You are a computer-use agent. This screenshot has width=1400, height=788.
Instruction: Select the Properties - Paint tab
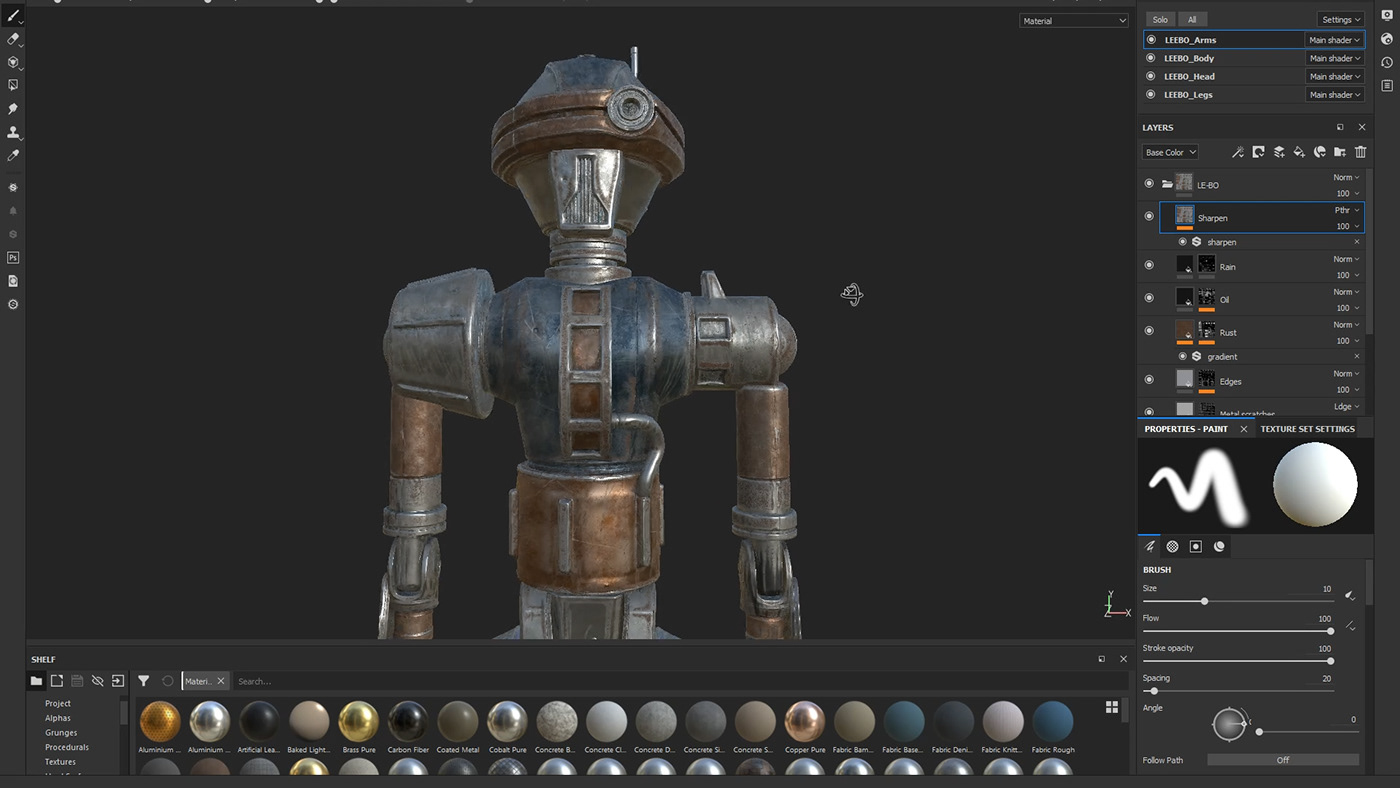point(1186,429)
